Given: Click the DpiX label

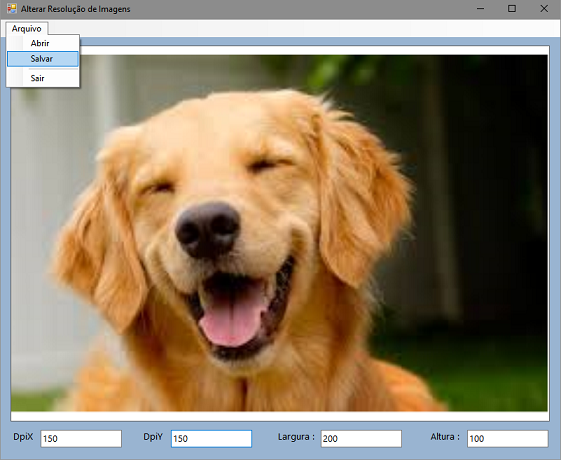Looking at the screenshot, I should click(x=23, y=437).
